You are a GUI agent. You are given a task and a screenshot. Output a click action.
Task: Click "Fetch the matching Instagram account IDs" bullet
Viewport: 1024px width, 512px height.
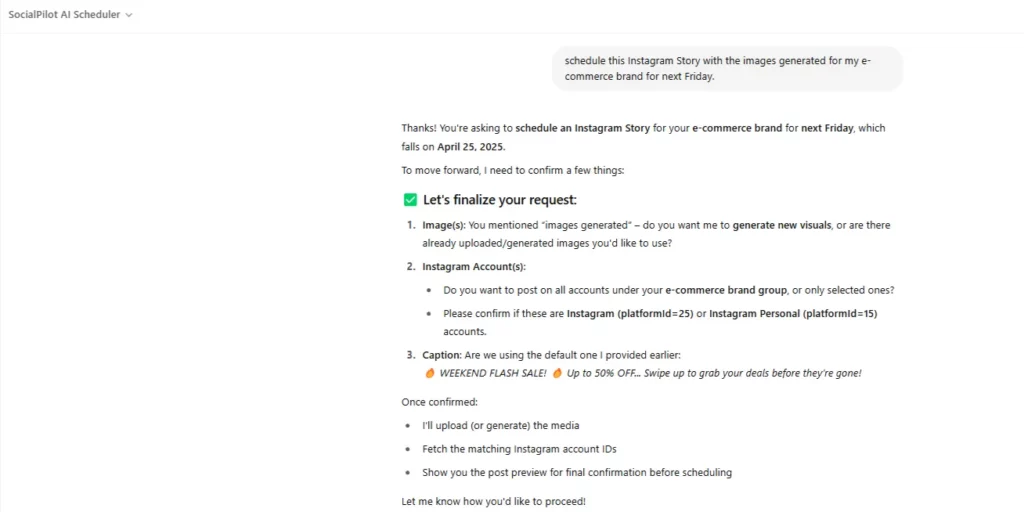519,449
